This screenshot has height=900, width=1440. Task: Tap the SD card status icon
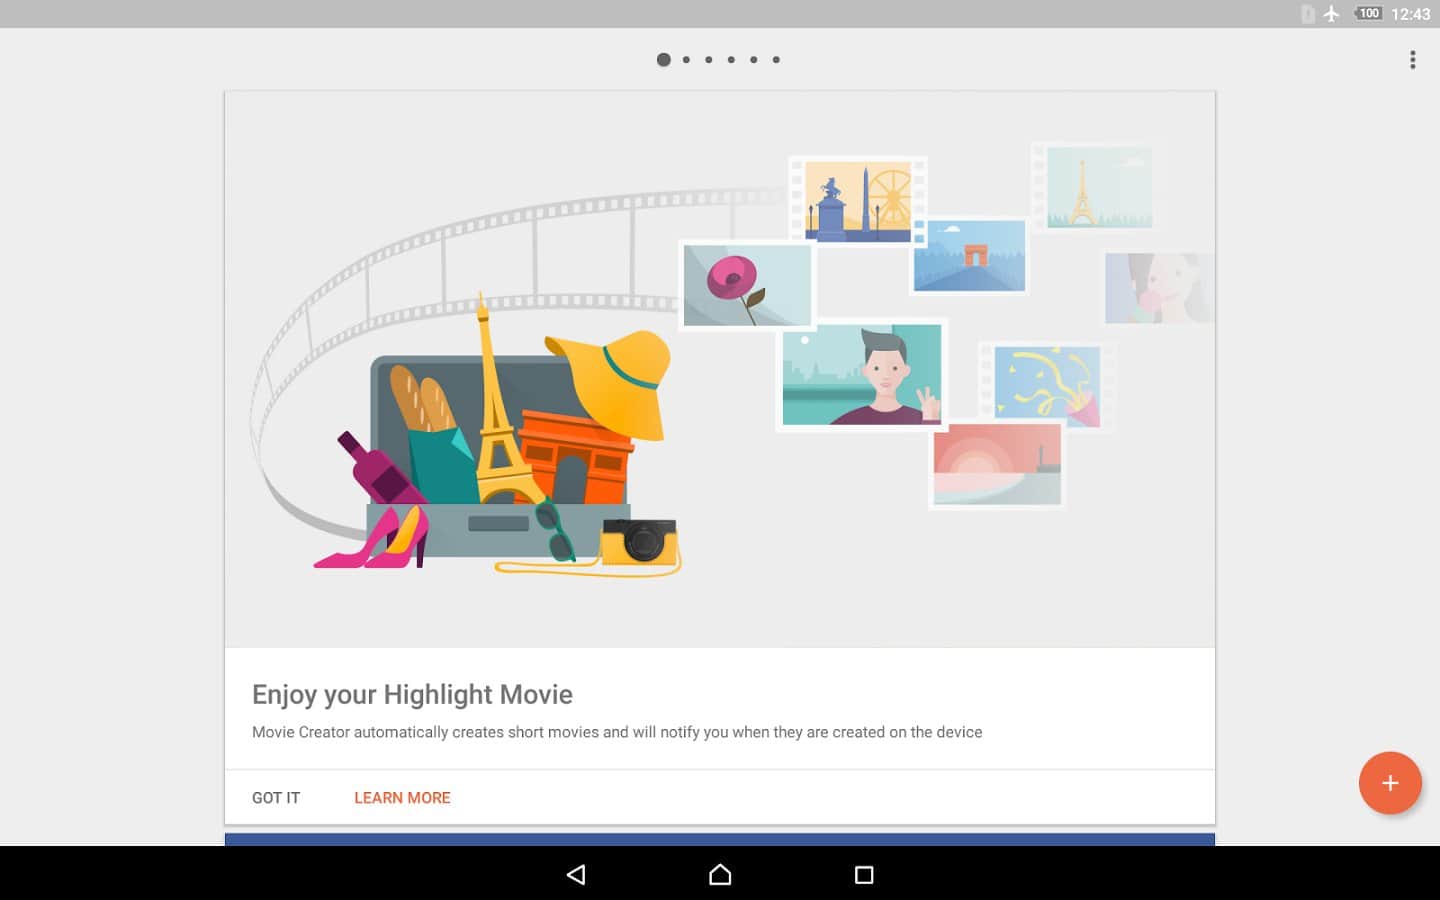(1307, 14)
